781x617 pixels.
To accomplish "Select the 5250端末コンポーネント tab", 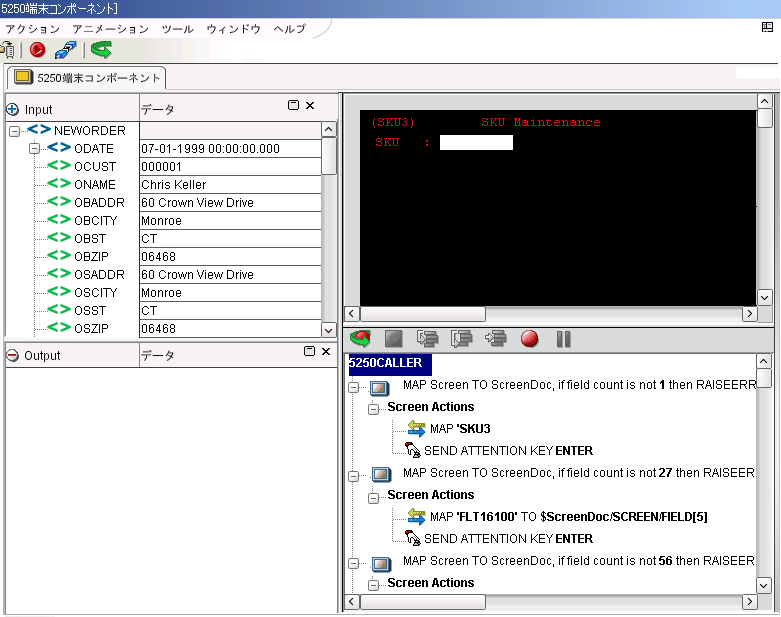I will pyautogui.click(x=86, y=78).
